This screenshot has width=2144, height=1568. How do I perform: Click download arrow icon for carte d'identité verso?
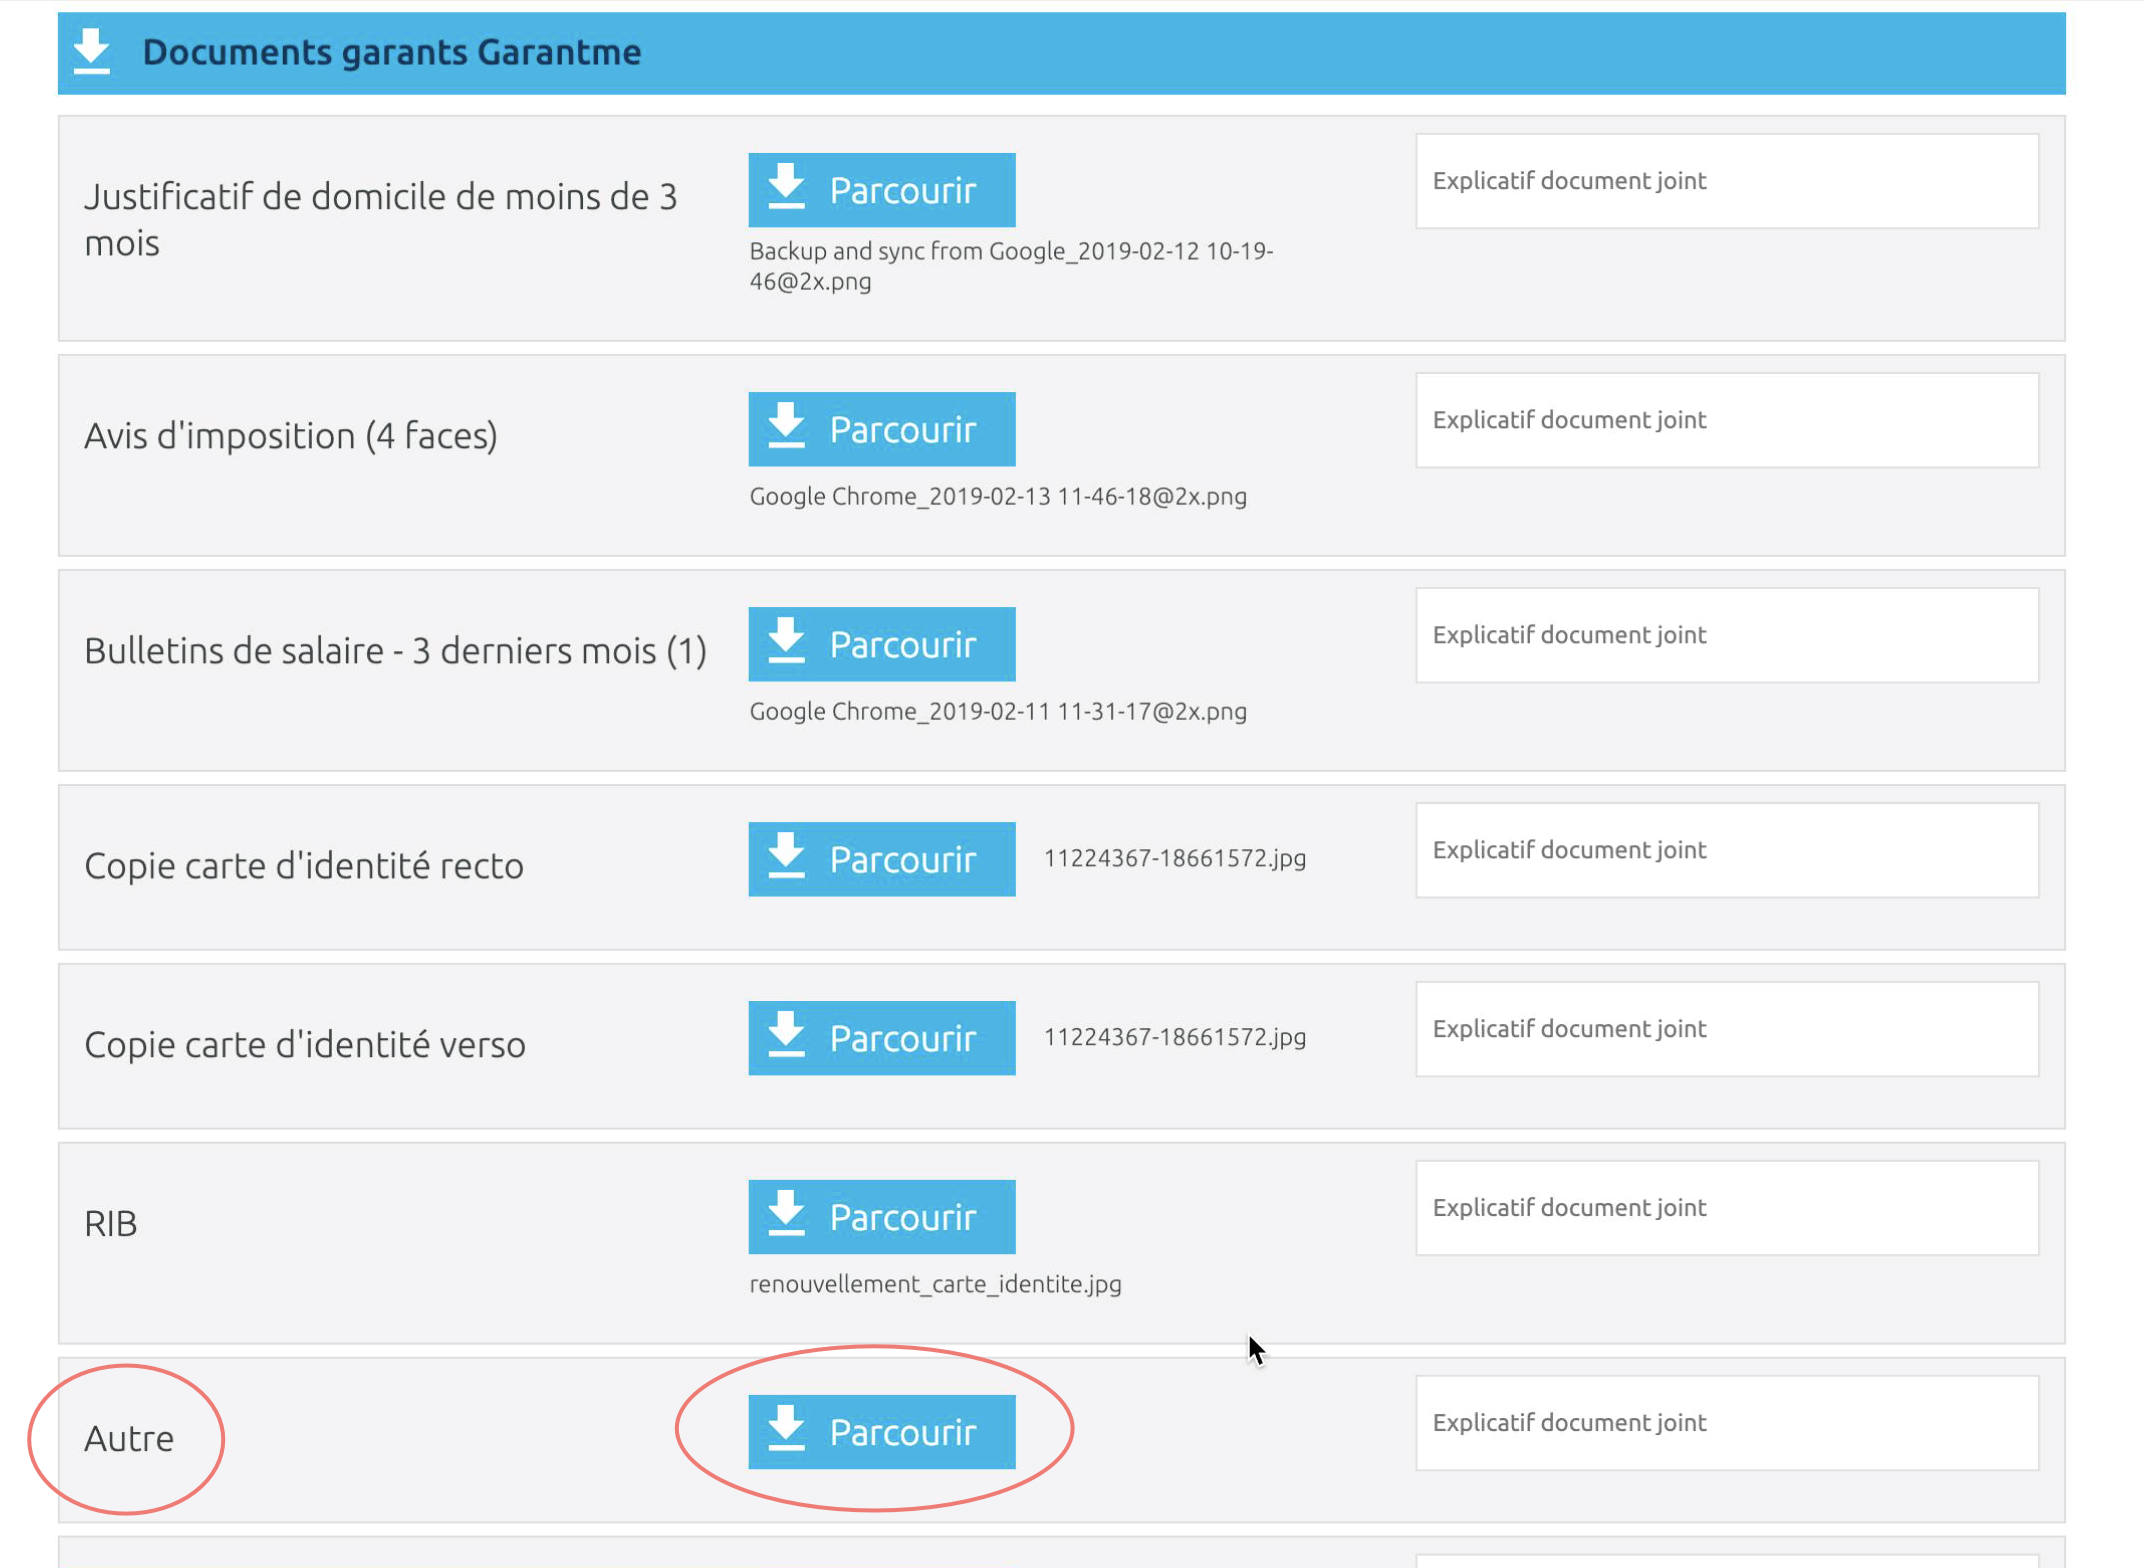tap(786, 1035)
